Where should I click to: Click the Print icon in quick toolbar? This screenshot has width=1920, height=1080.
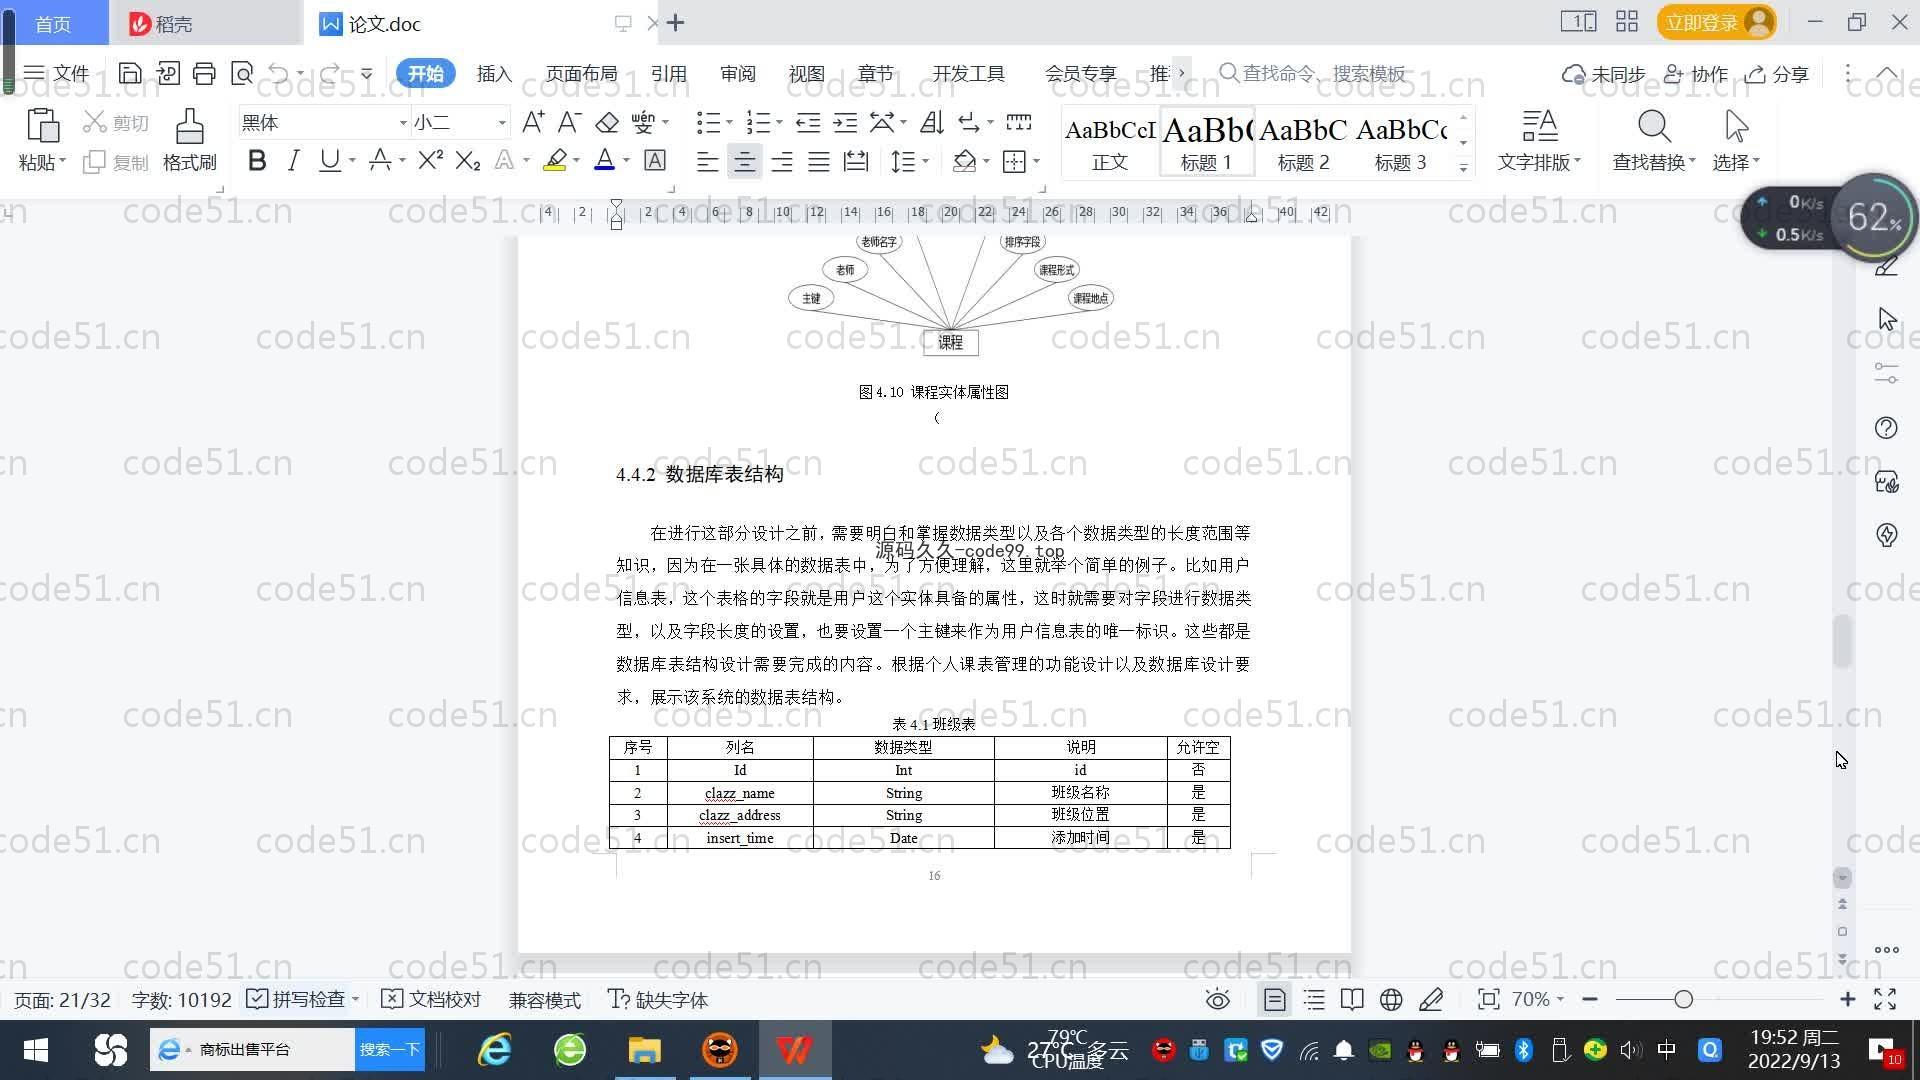click(204, 73)
